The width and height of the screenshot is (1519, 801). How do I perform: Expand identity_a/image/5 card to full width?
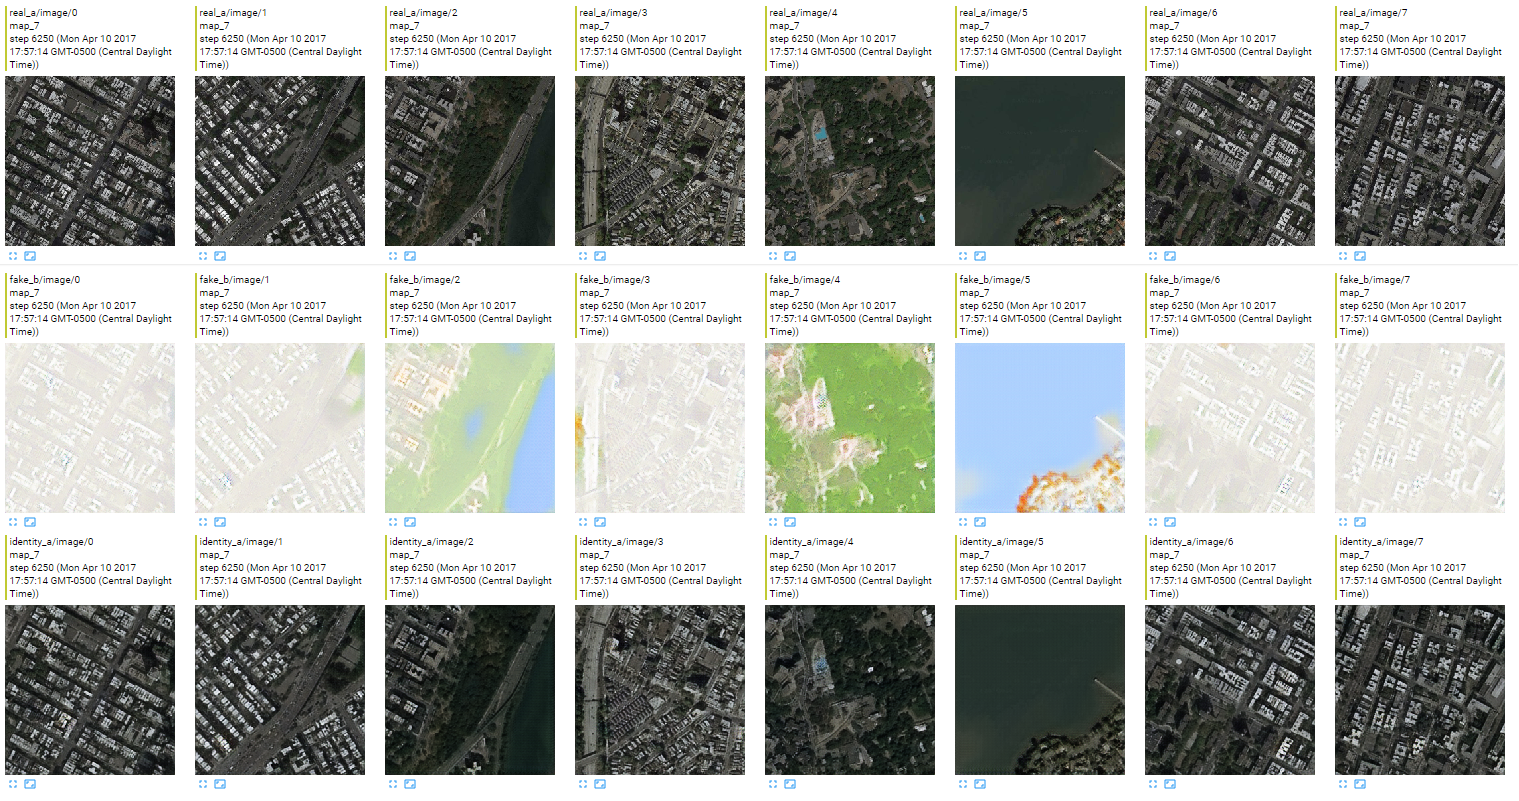click(963, 784)
